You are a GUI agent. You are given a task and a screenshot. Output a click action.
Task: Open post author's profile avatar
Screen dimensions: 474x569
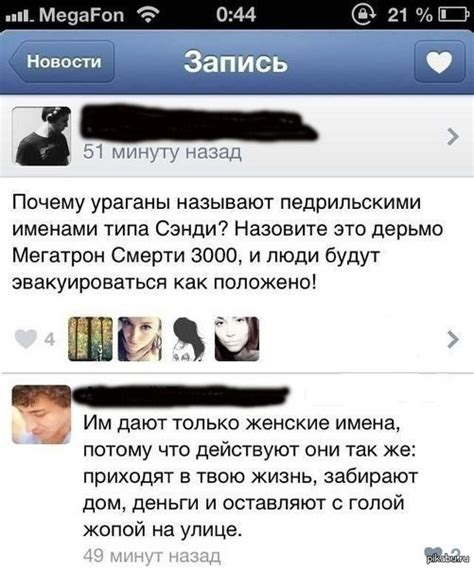tap(41, 136)
